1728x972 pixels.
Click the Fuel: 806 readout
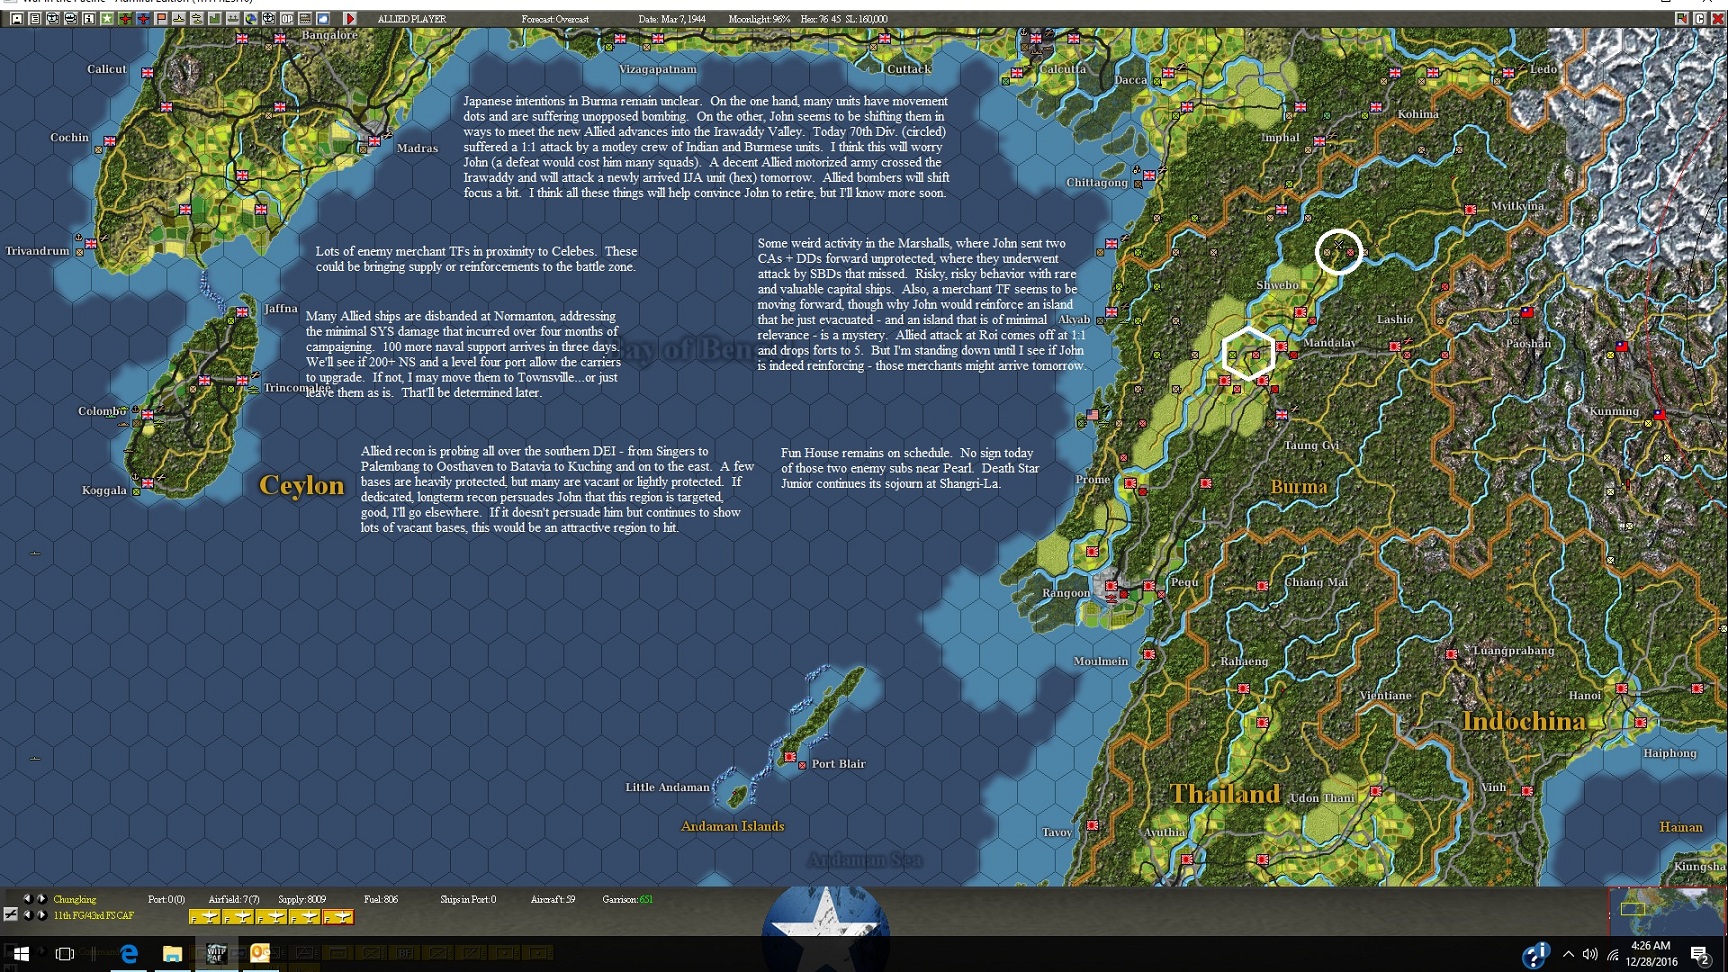click(381, 900)
